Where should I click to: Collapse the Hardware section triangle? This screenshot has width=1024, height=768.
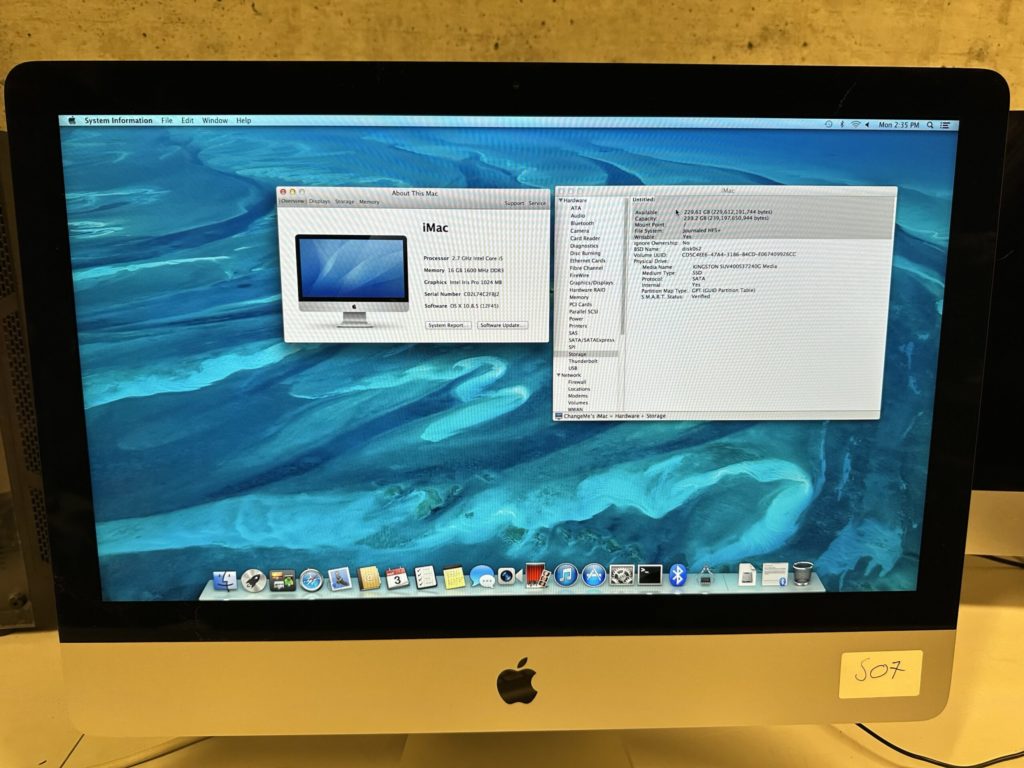(x=560, y=200)
